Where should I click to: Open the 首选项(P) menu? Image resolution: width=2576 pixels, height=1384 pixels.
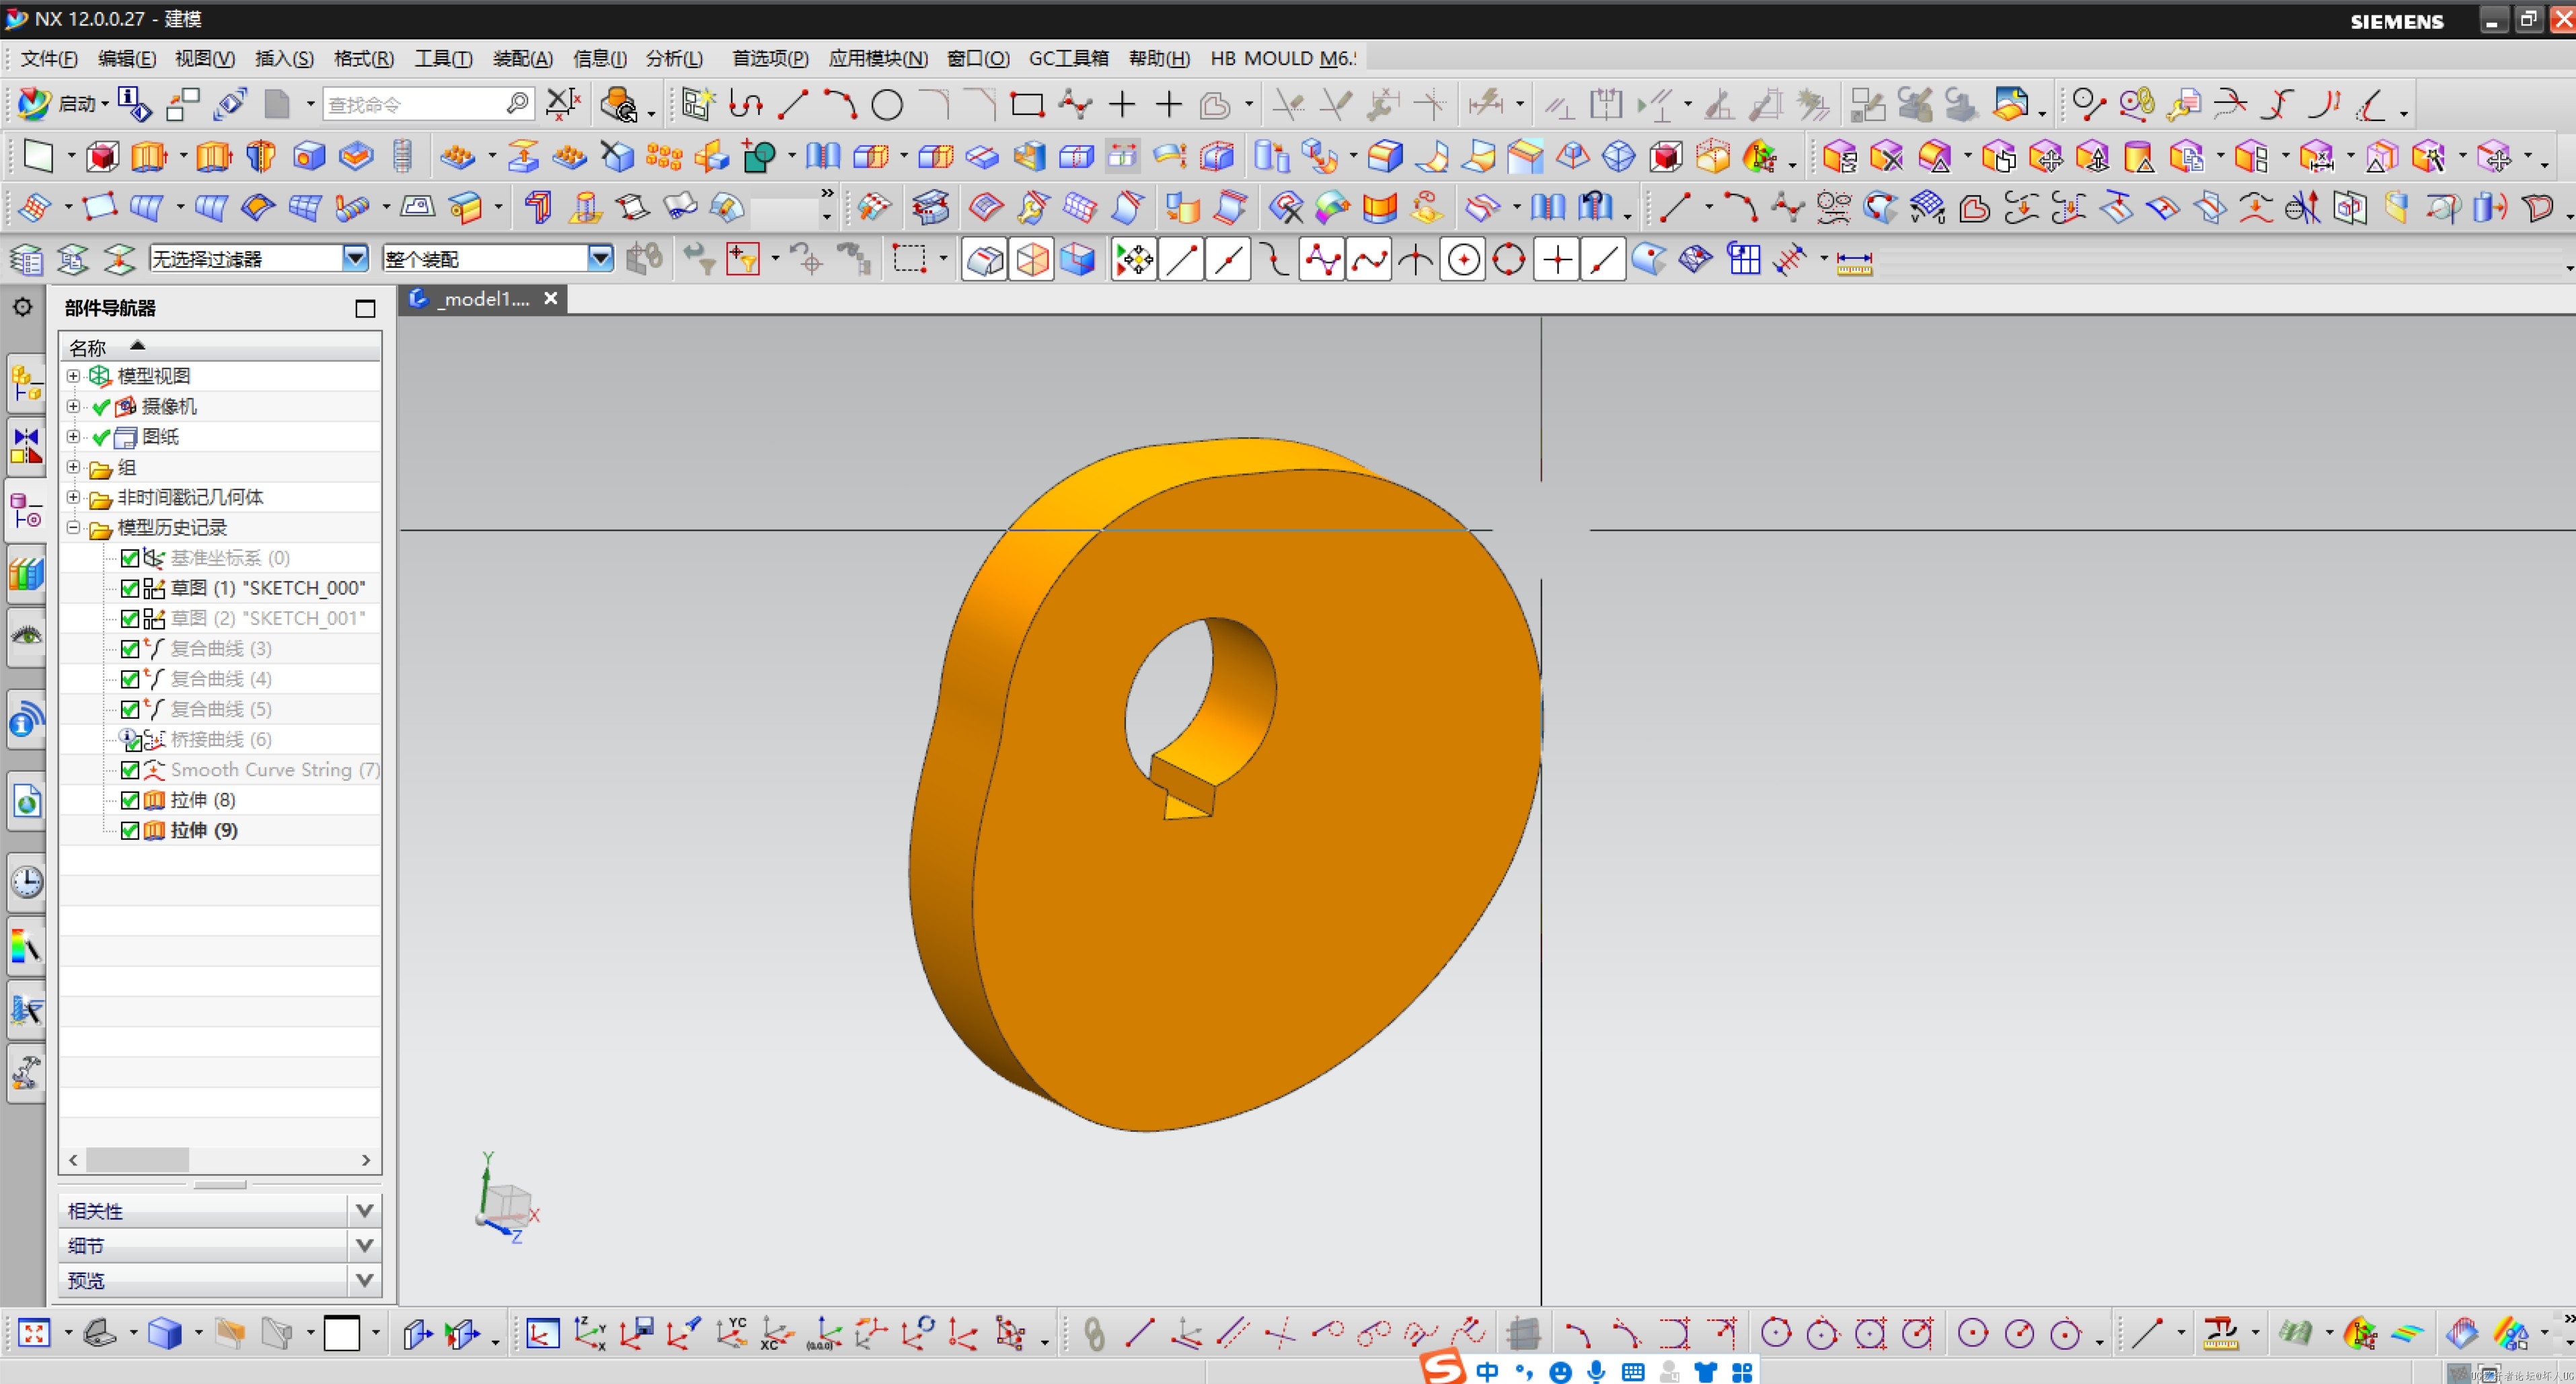click(x=770, y=58)
